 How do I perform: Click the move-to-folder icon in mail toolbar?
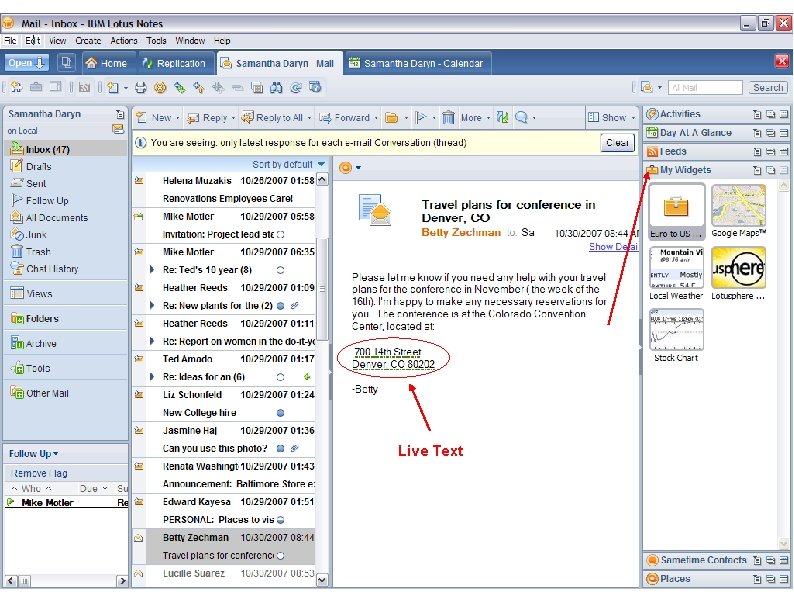tap(391, 118)
